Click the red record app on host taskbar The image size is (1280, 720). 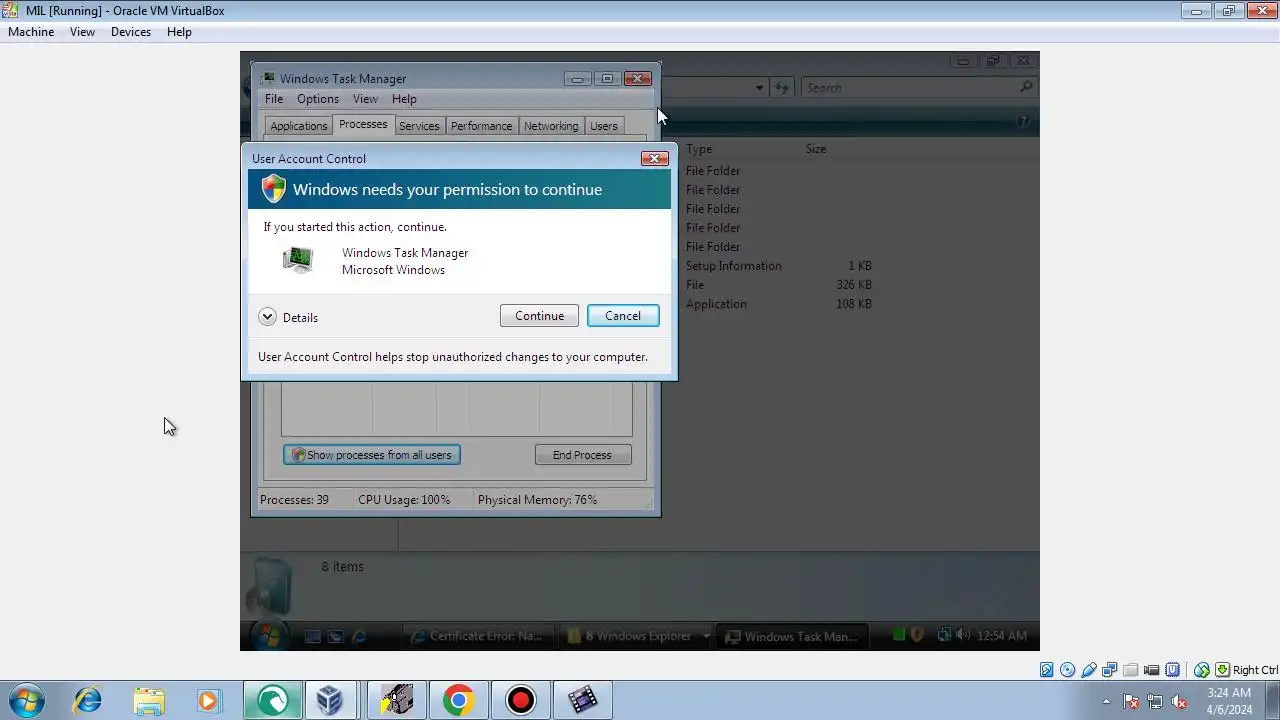(x=520, y=700)
